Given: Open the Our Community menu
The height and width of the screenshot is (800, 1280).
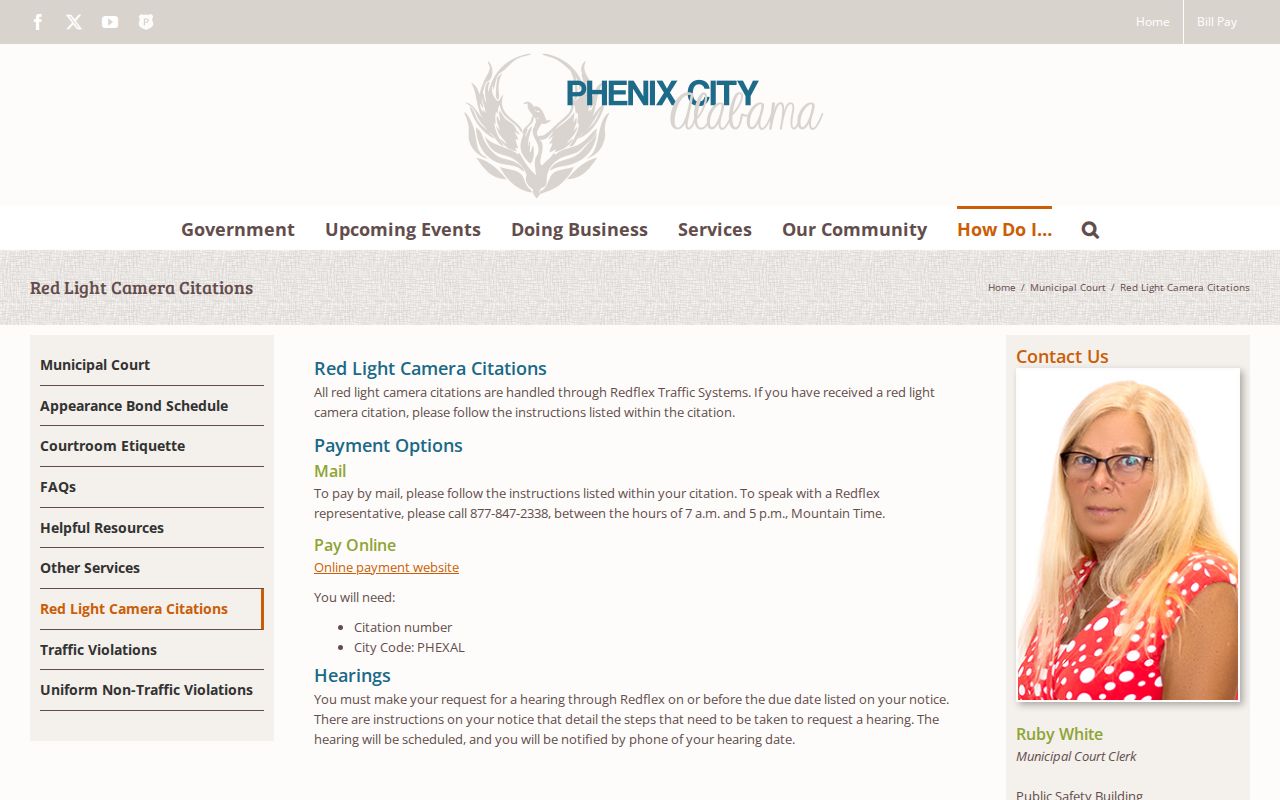Looking at the screenshot, I should pos(854,229).
